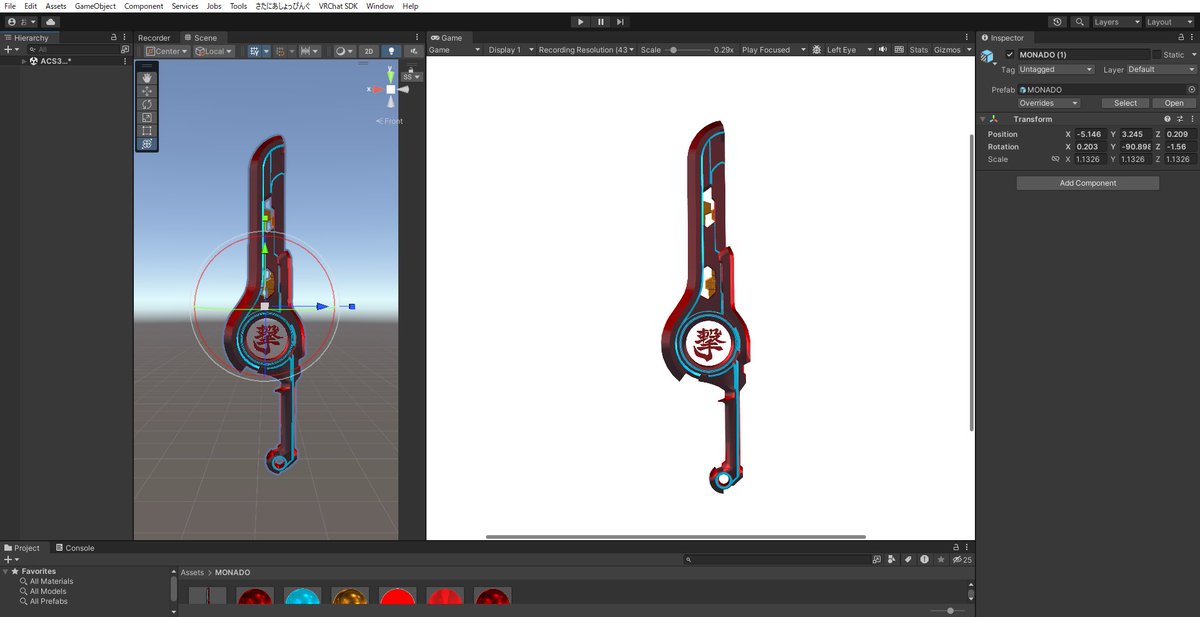Open the GameObject menu

(95, 6)
